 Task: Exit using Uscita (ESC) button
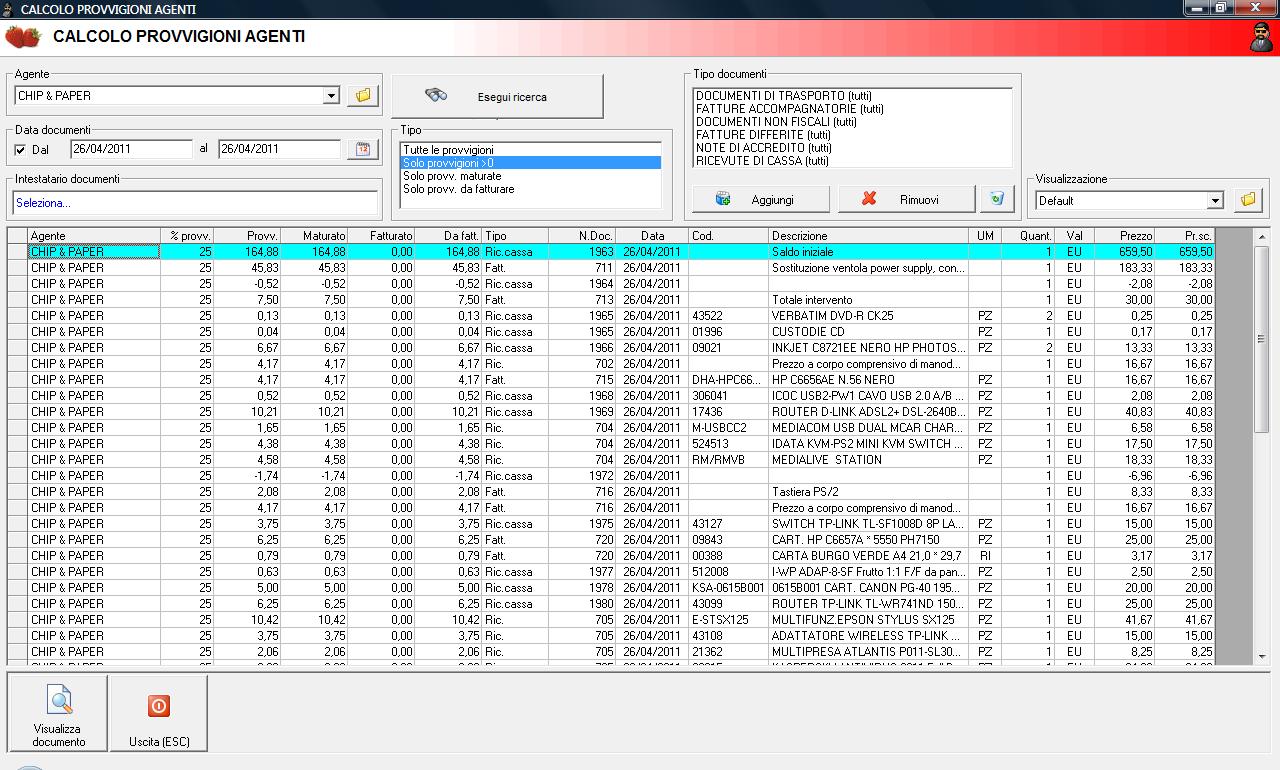click(159, 714)
